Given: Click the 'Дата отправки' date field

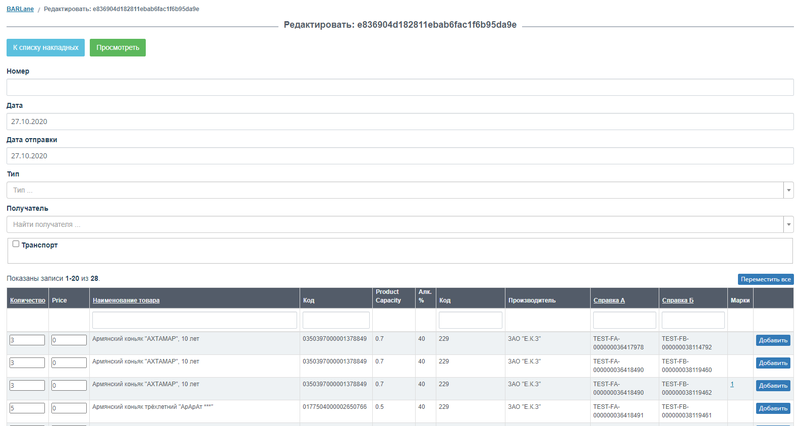Looking at the screenshot, I should point(399,156).
